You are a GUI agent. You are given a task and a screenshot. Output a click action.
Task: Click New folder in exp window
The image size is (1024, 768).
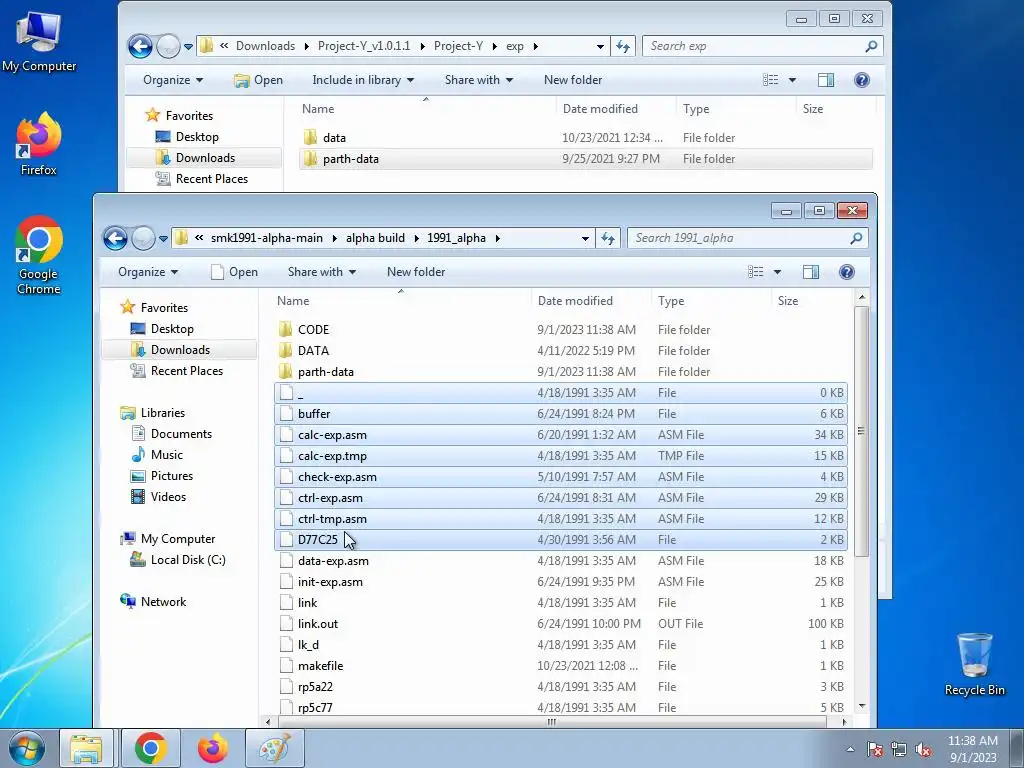point(573,80)
